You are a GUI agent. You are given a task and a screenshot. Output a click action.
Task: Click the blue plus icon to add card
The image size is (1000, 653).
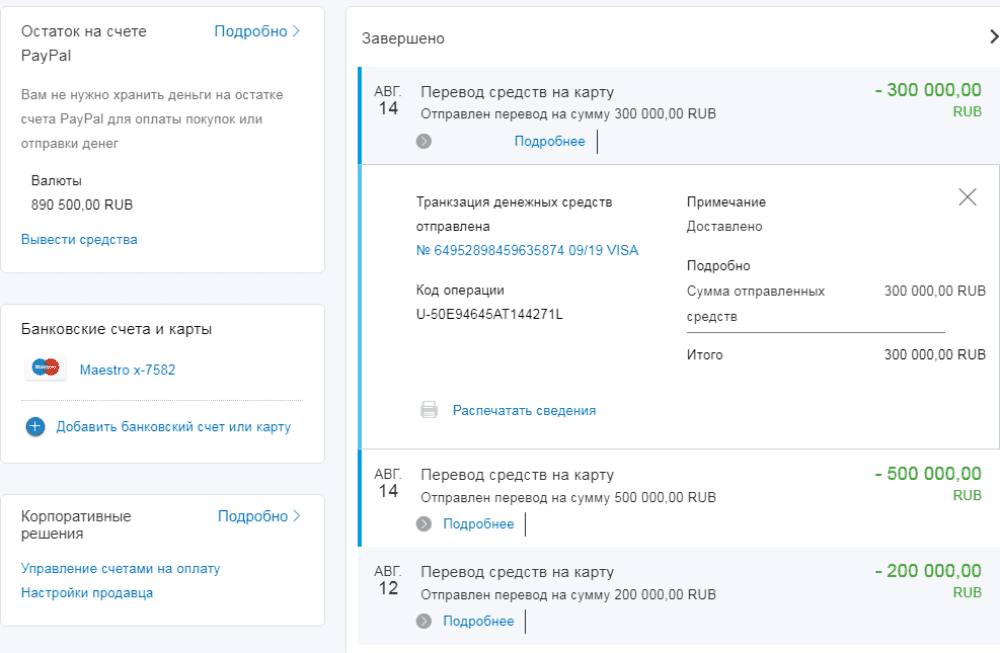[35, 427]
